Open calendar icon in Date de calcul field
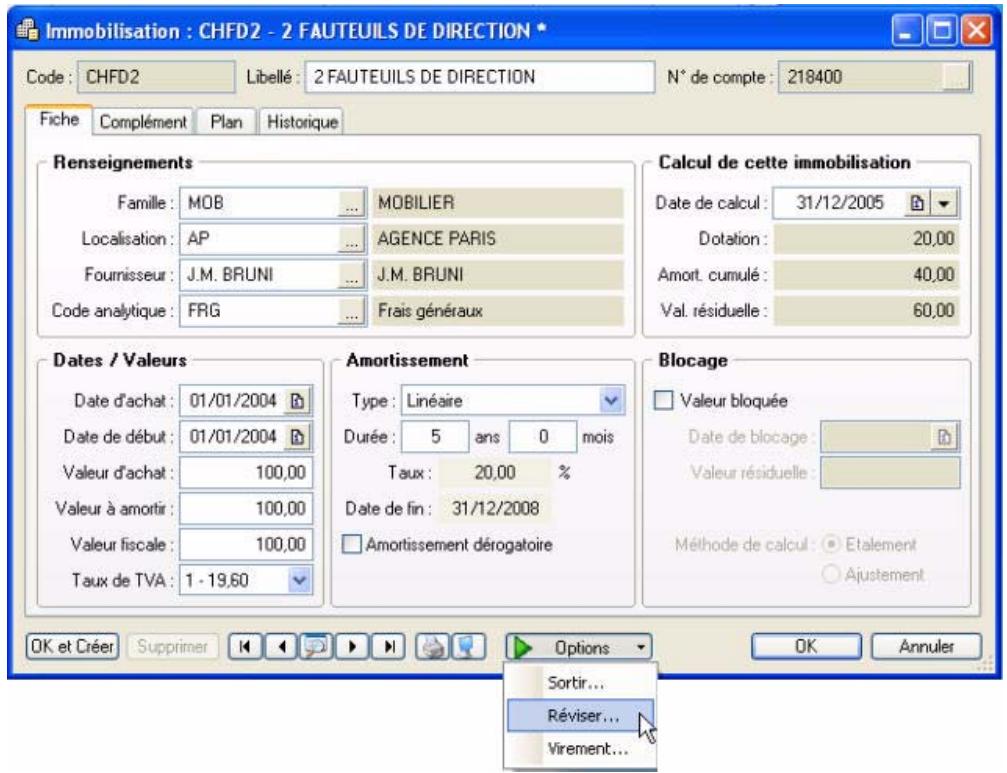This screenshot has height=773, width=1007. [917, 203]
